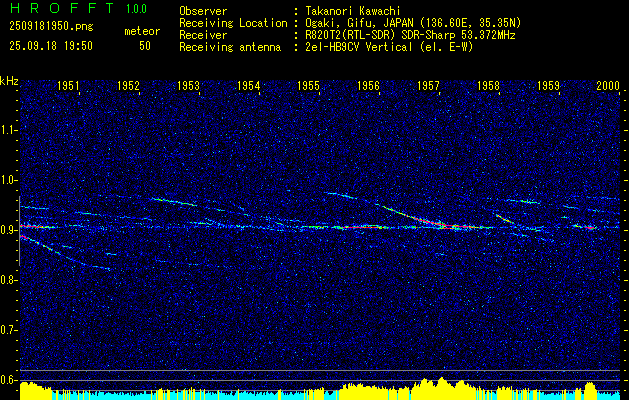Click the 1957 time axis marker
The image size is (629, 400).
click(x=428, y=85)
